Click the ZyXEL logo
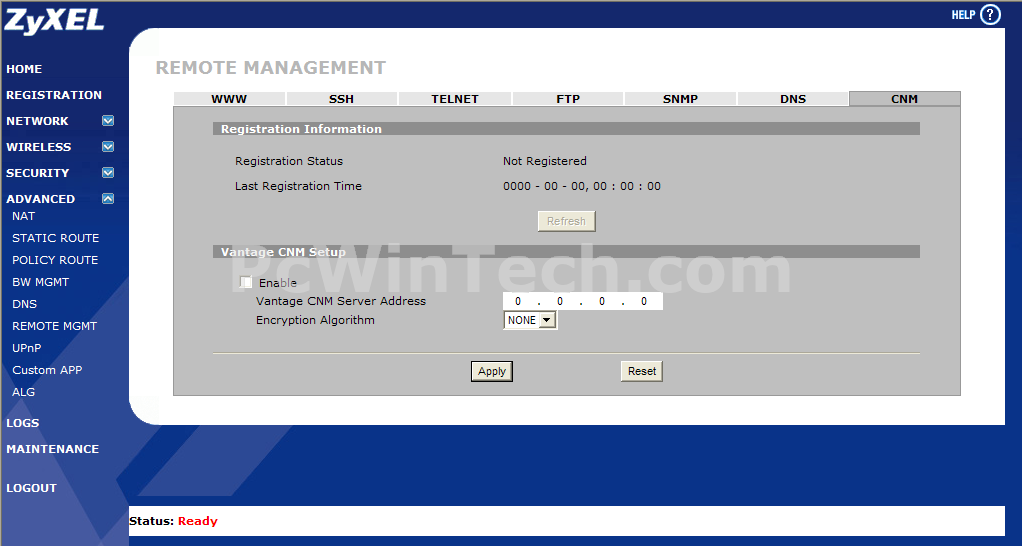This screenshot has width=1022, height=546. pyautogui.click(x=54, y=20)
